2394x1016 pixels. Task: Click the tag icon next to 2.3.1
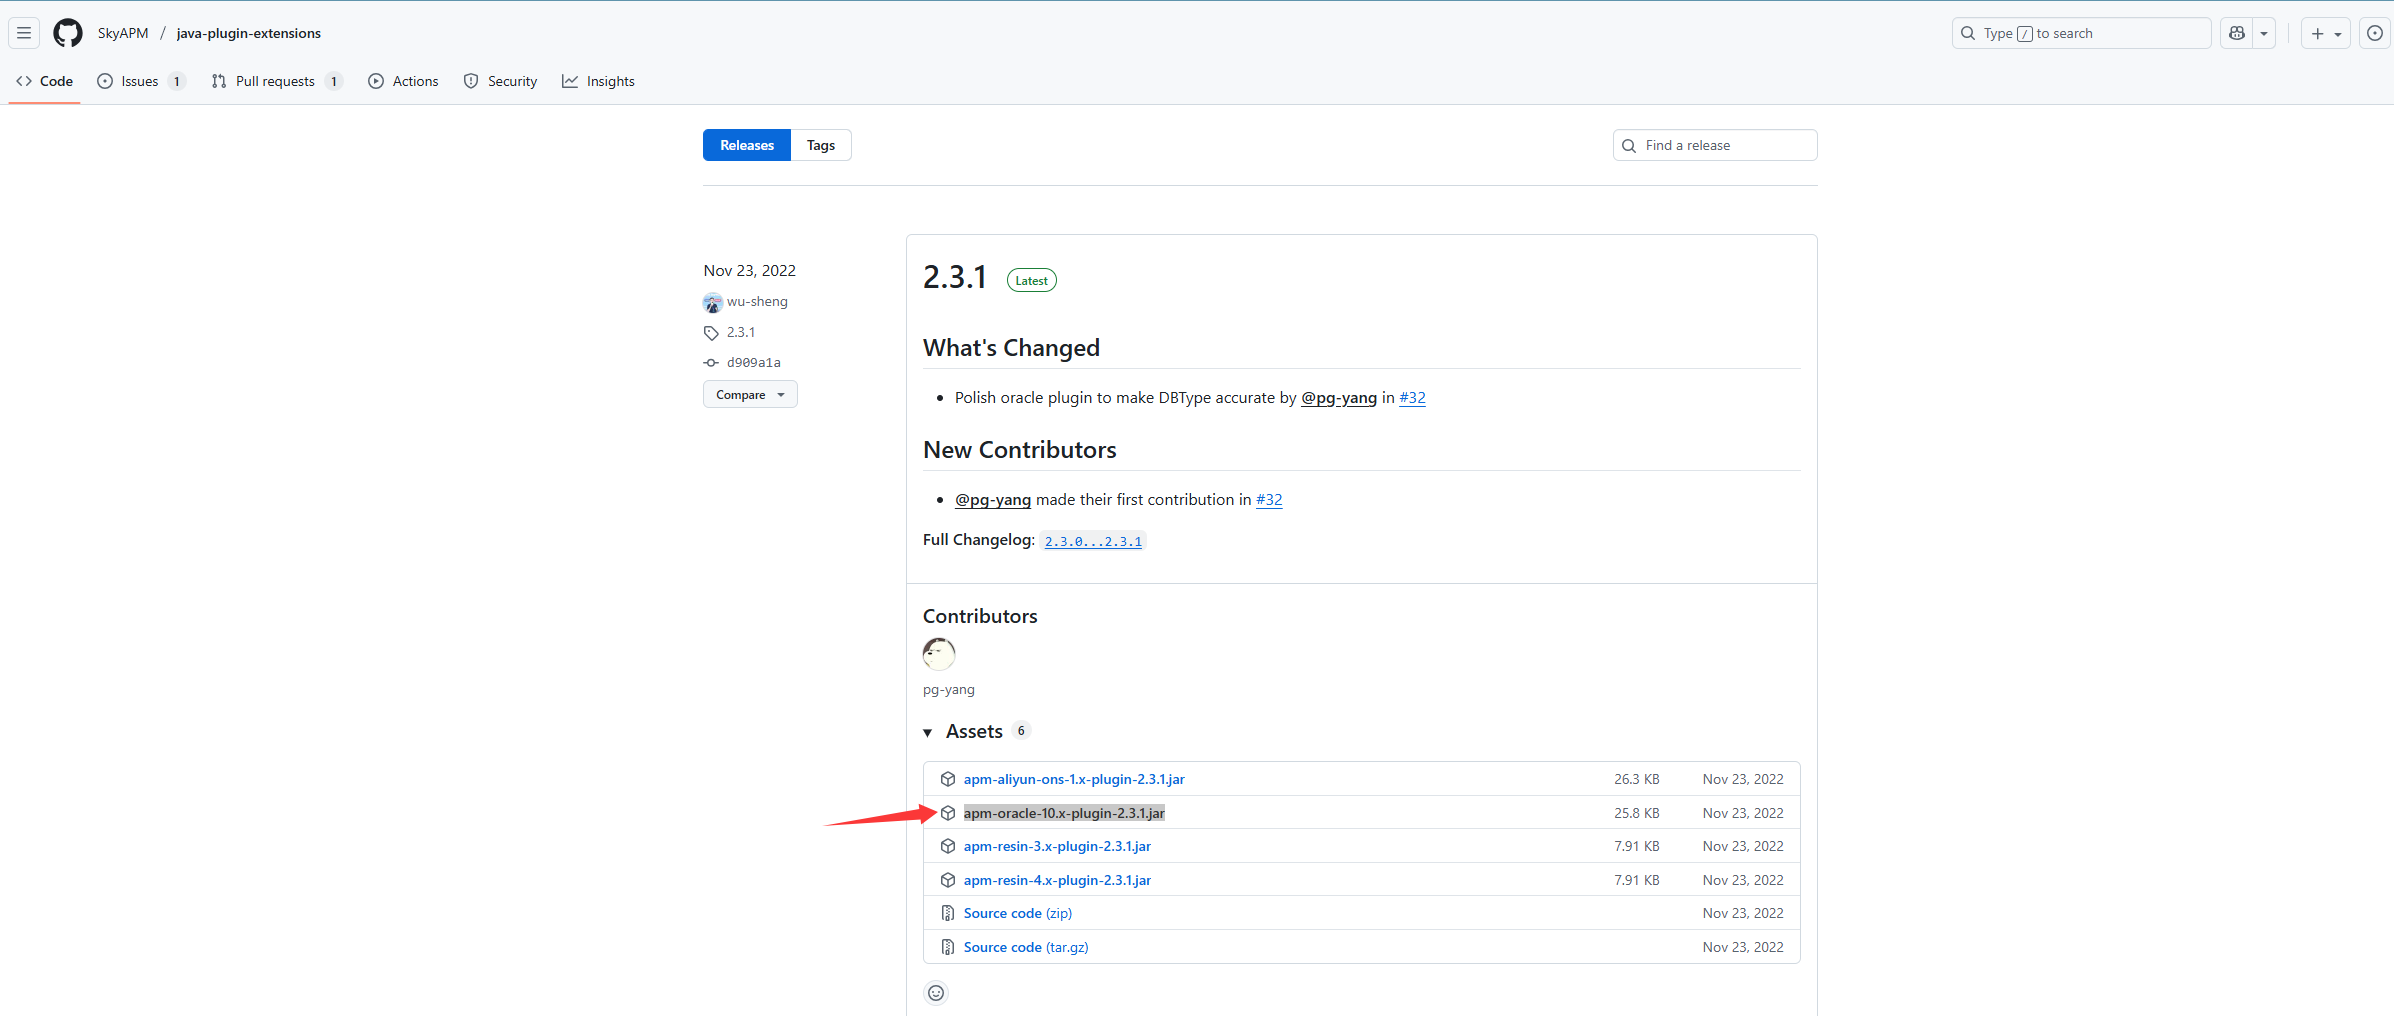tap(711, 333)
